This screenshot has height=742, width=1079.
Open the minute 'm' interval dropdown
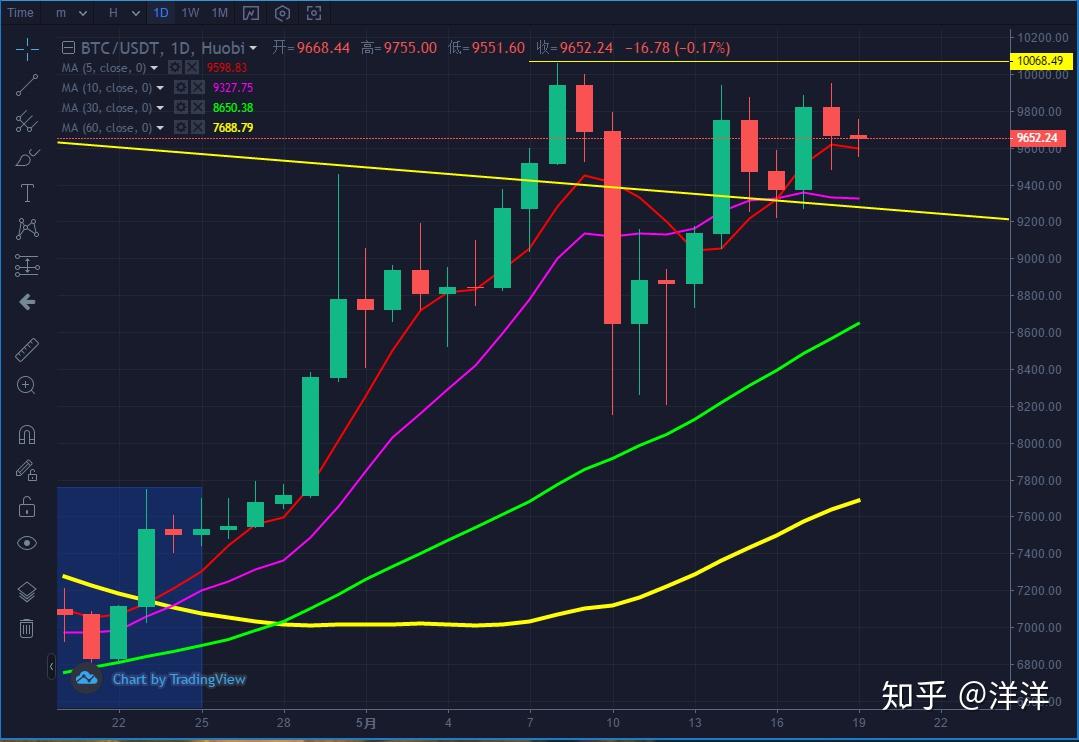(71, 13)
